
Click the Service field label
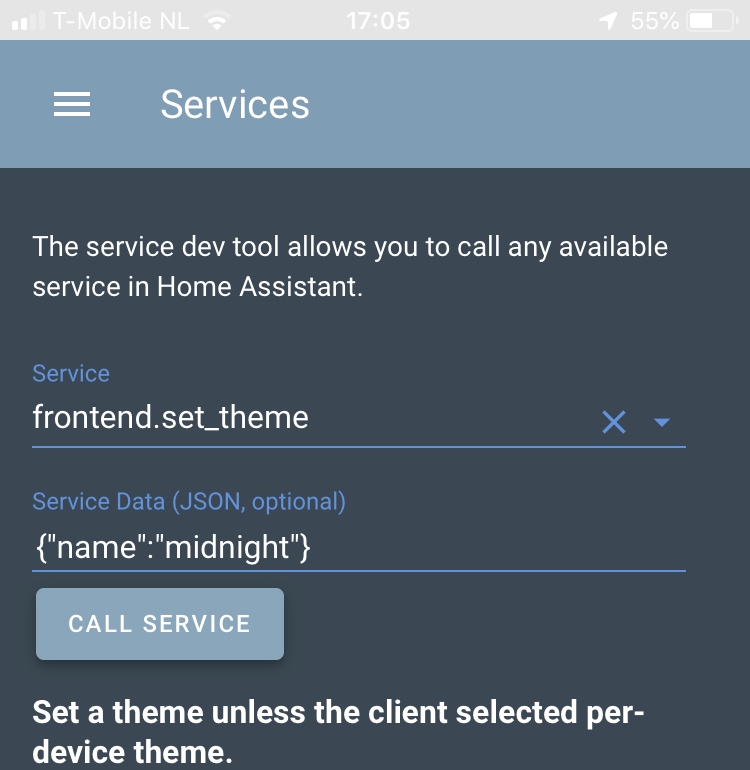(x=71, y=374)
